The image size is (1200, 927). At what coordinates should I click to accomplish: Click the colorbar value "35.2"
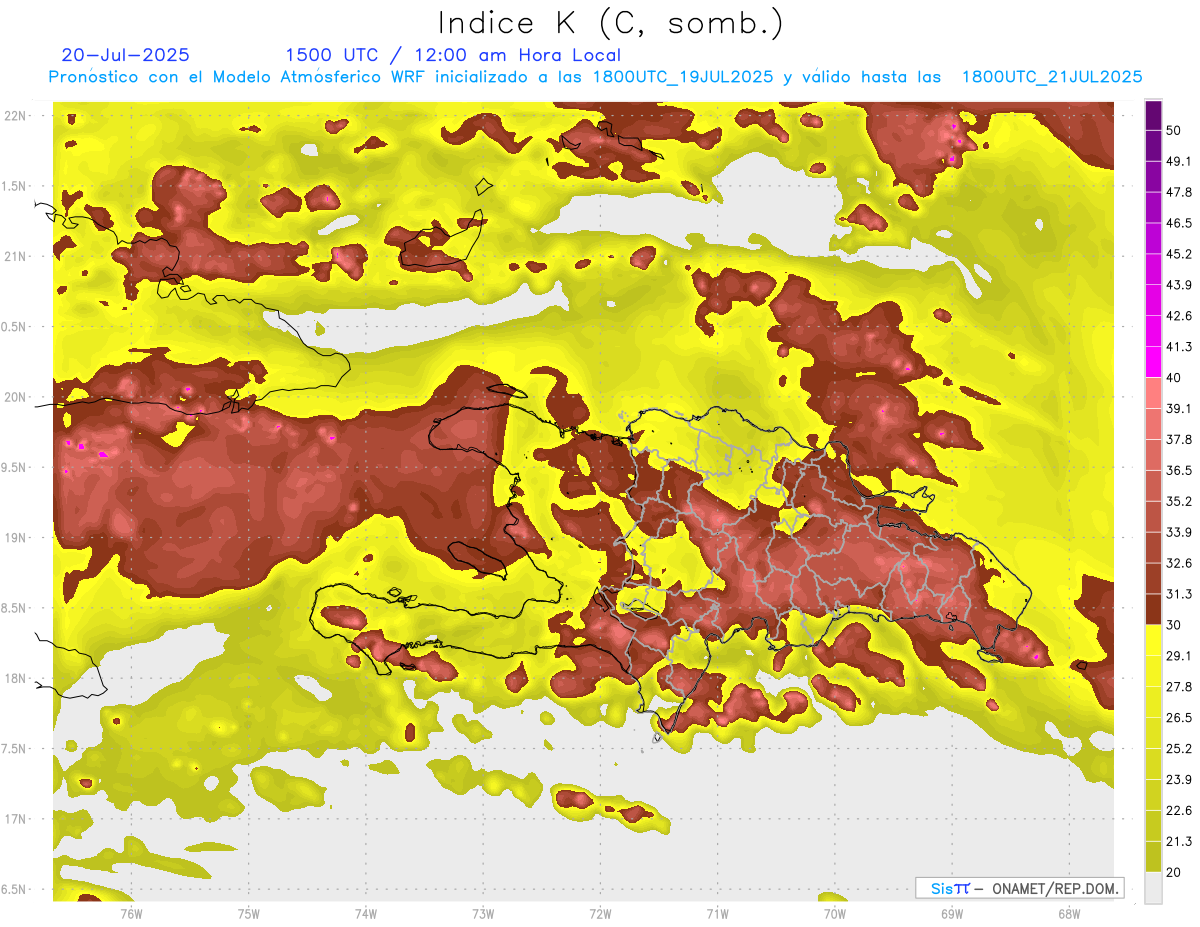[x=1178, y=501]
